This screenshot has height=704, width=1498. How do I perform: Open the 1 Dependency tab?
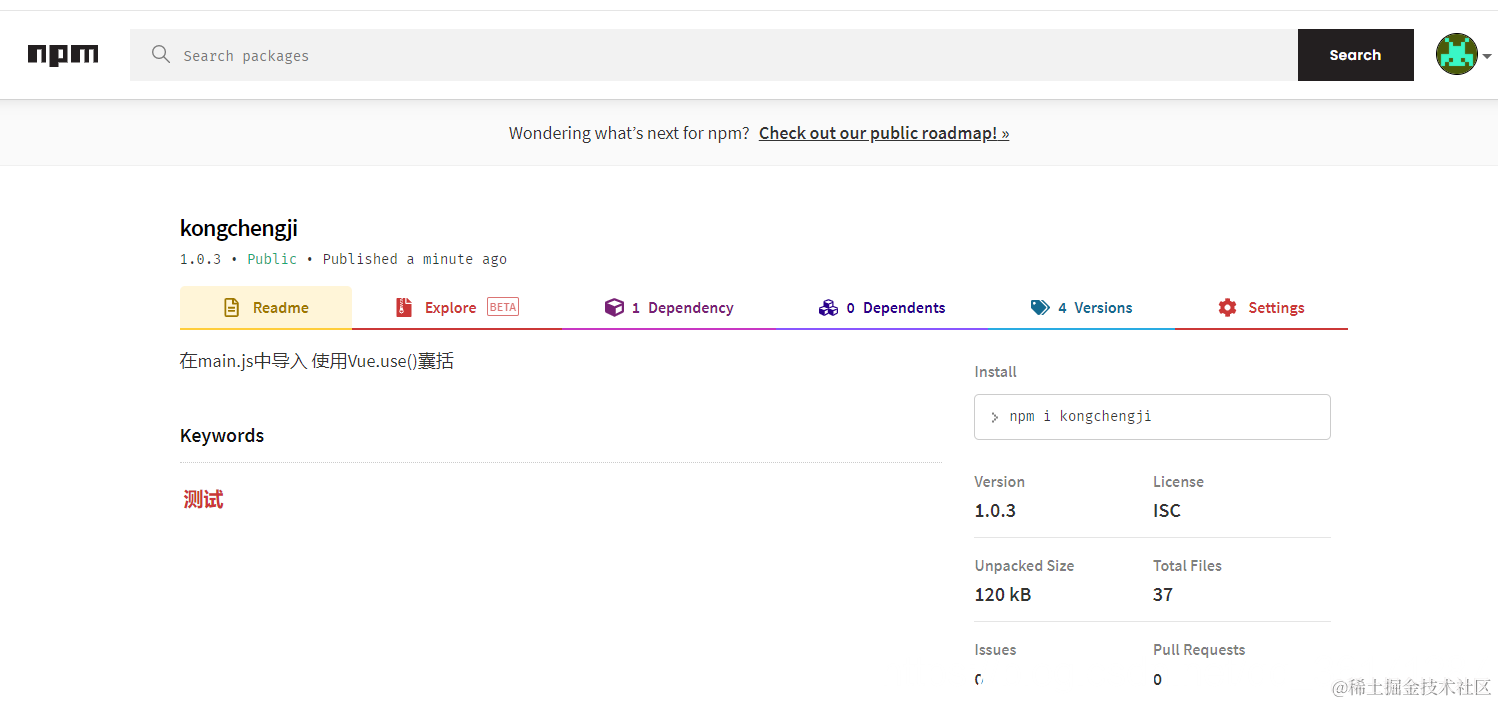[x=669, y=308]
